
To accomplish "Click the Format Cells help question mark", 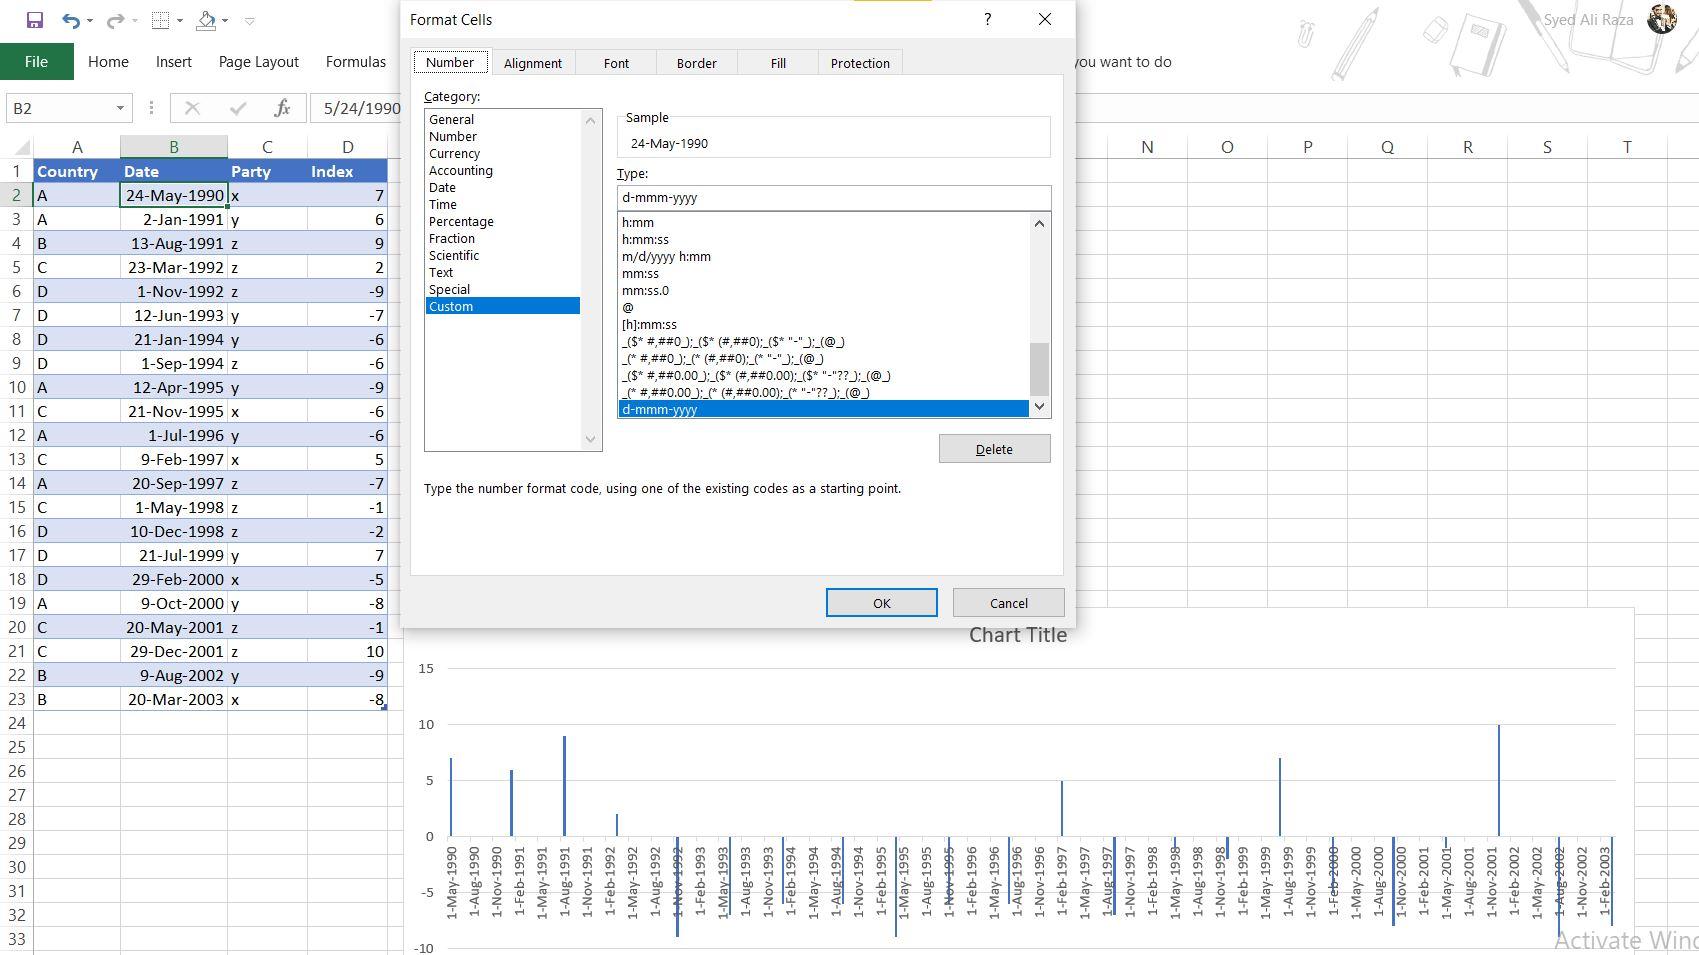I will click(987, 19).
